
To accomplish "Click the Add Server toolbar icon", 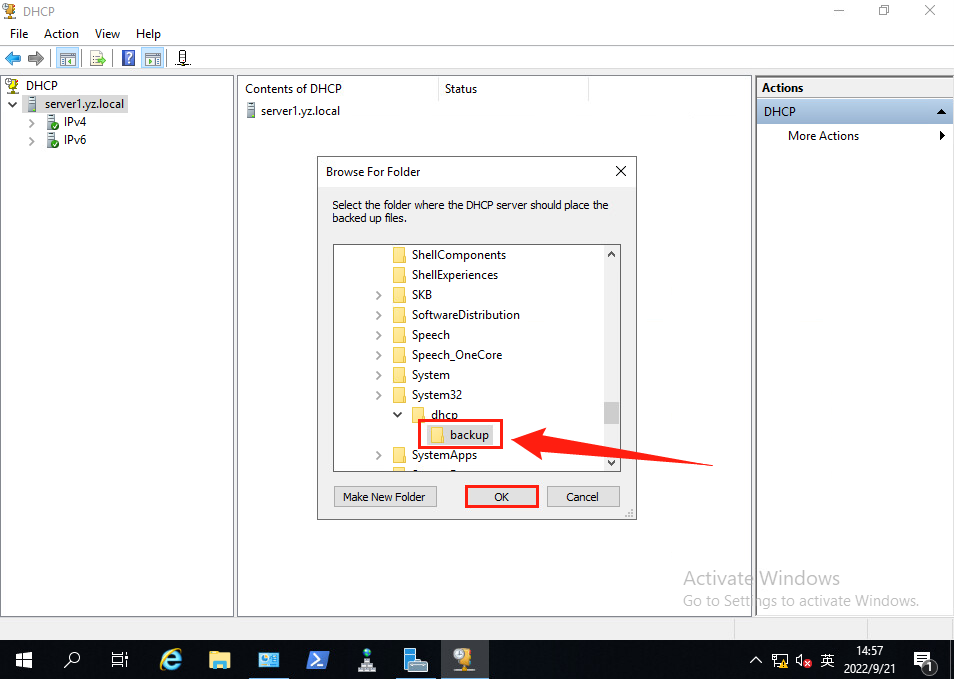I will 183,58.
